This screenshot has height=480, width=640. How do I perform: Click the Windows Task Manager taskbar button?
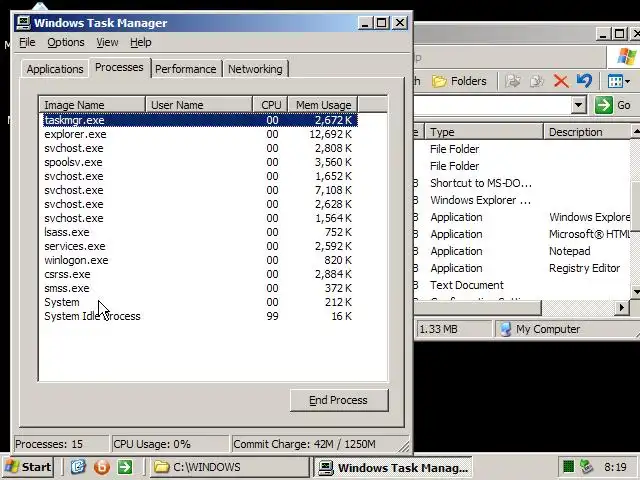click(x=393, y=467)
